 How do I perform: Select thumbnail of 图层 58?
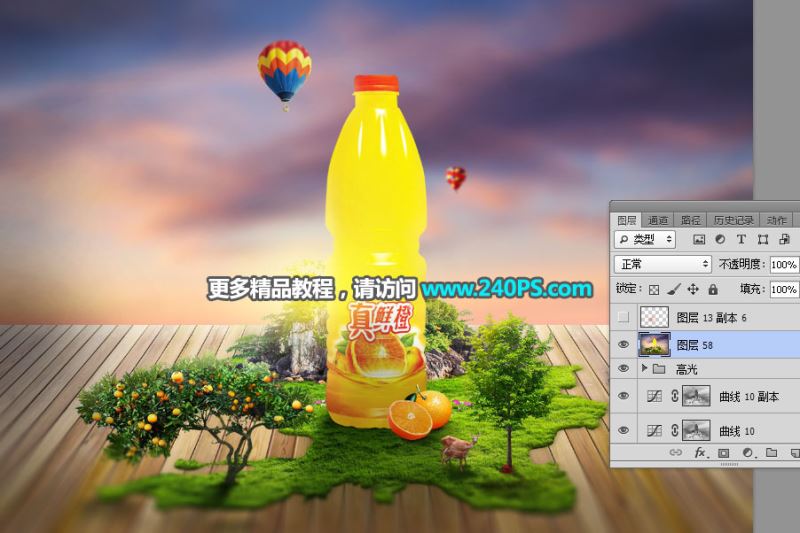click(x=654, y=344)
